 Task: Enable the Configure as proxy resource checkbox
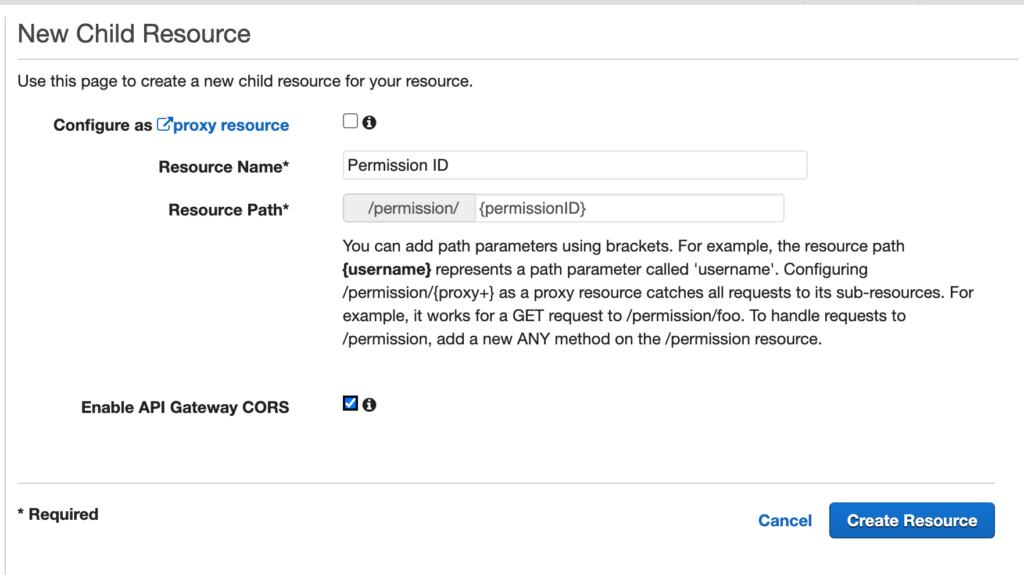pyautogui.click(x=350, y=121)
